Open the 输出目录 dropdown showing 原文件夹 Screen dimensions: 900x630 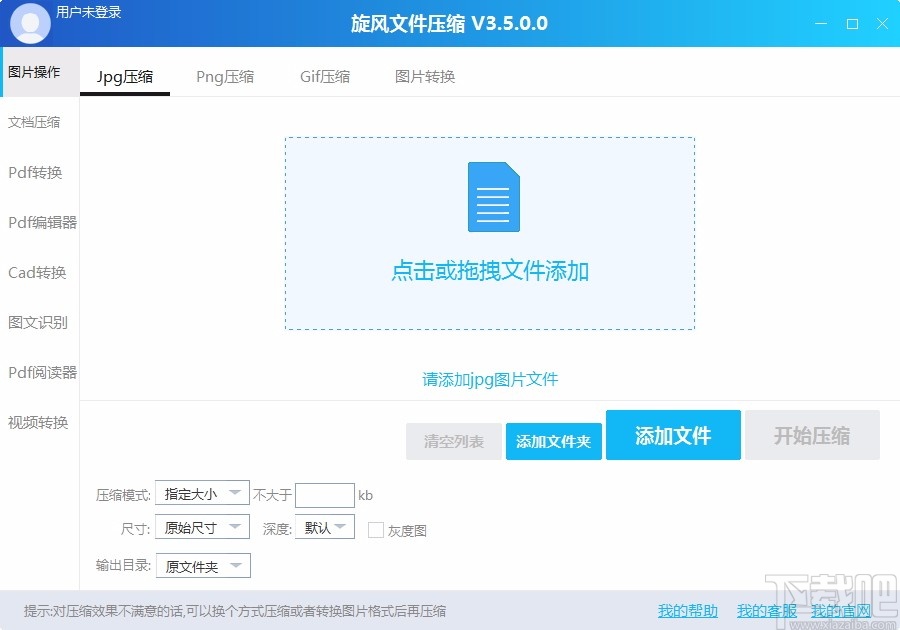(202, 565)
